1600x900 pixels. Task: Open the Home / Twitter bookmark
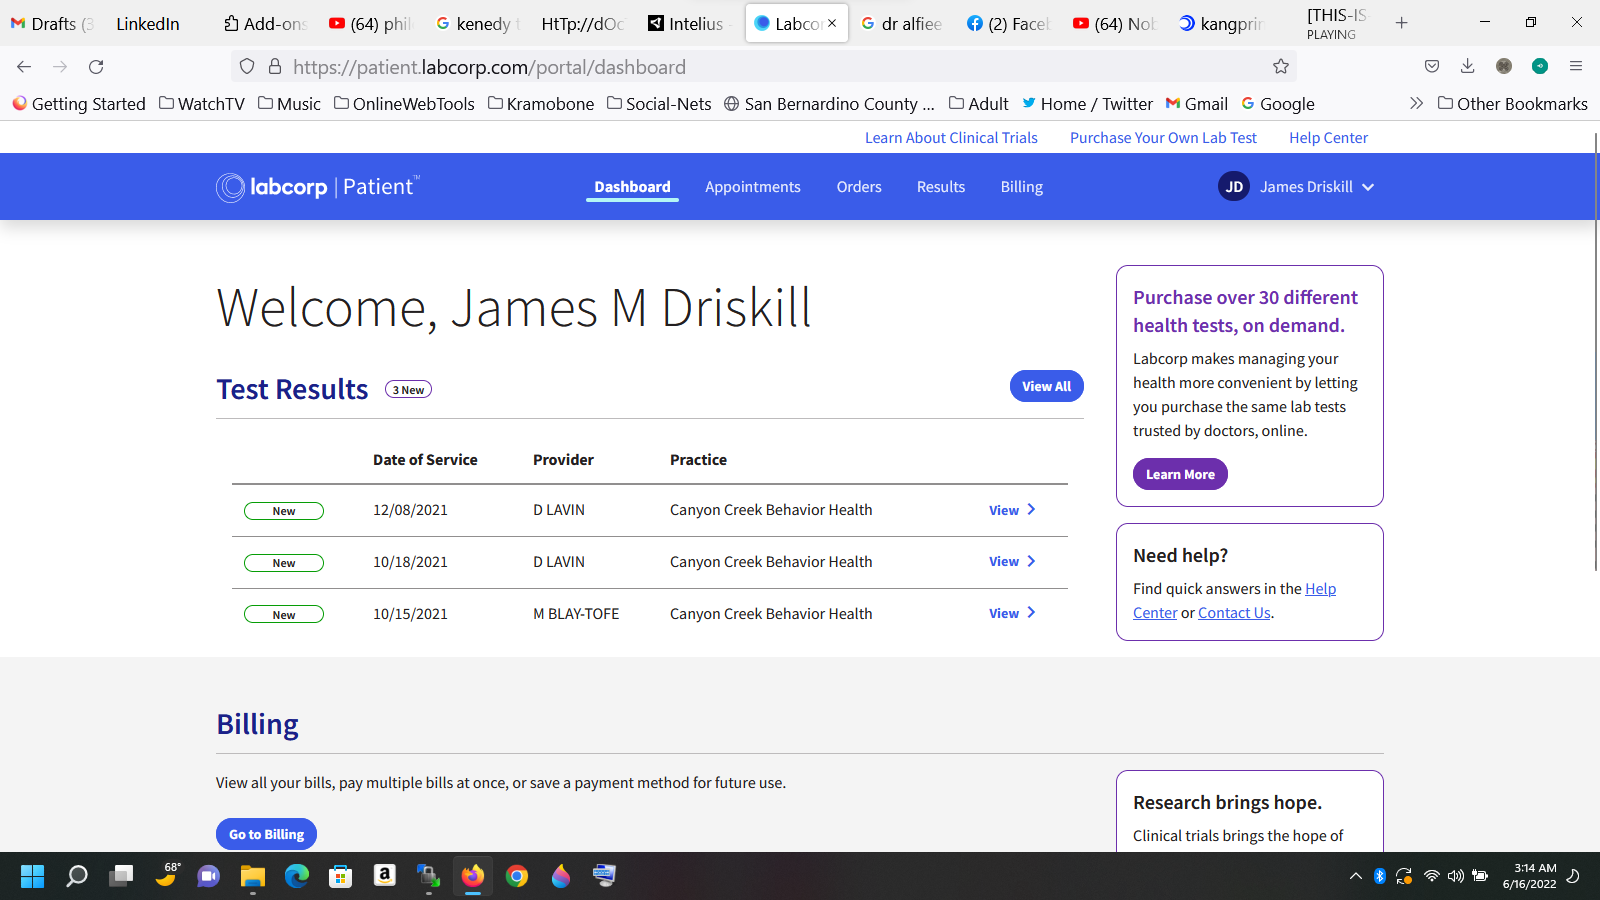tap(1087, 104)
